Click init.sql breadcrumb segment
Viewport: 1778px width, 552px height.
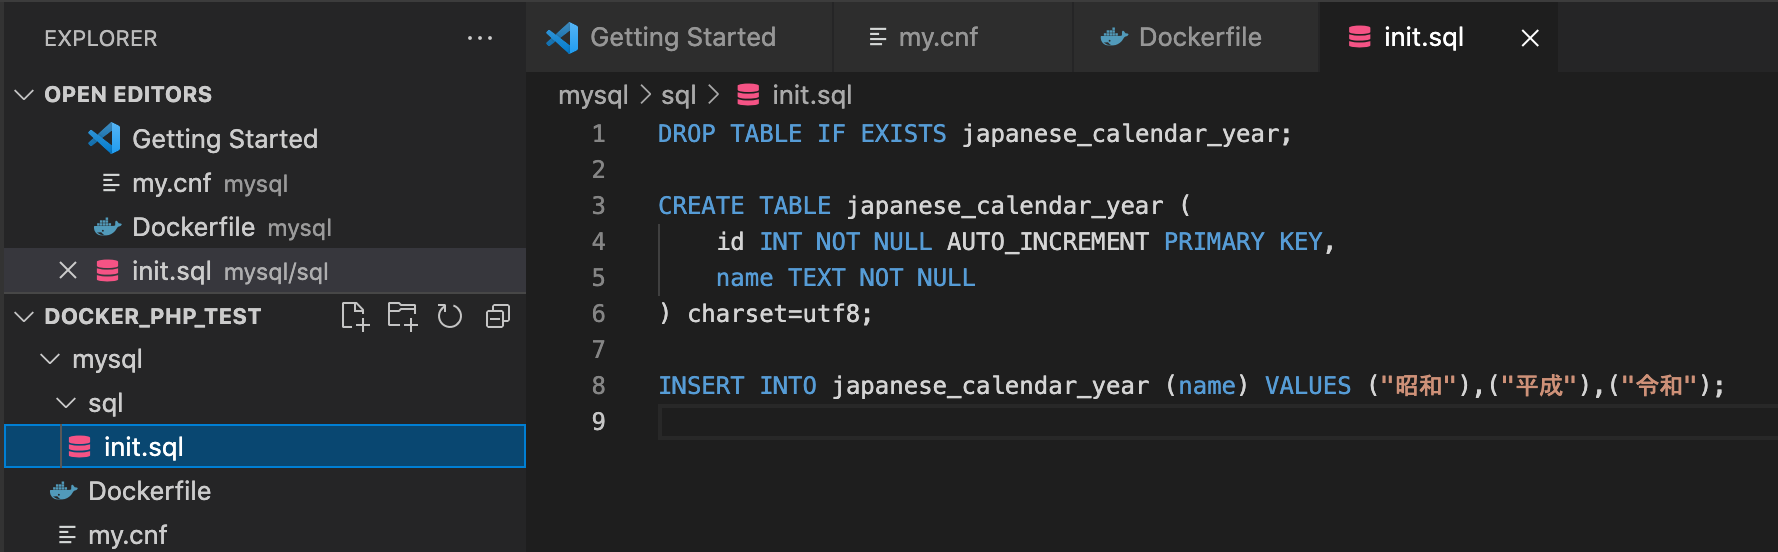click(x=812, y=95)
